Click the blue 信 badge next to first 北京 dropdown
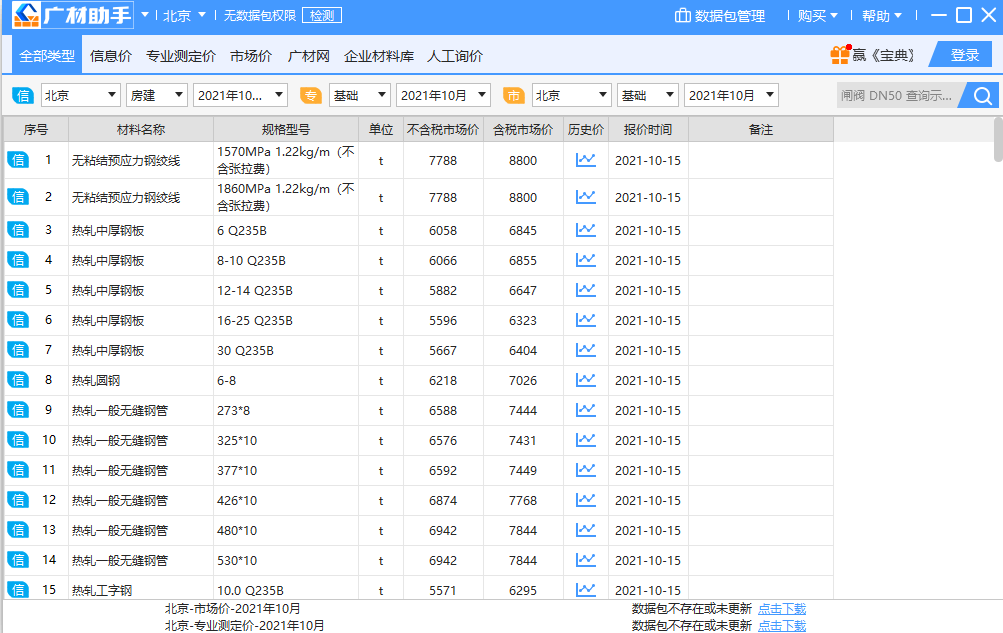Screen dimensions: 1003x633 (22, 95)
